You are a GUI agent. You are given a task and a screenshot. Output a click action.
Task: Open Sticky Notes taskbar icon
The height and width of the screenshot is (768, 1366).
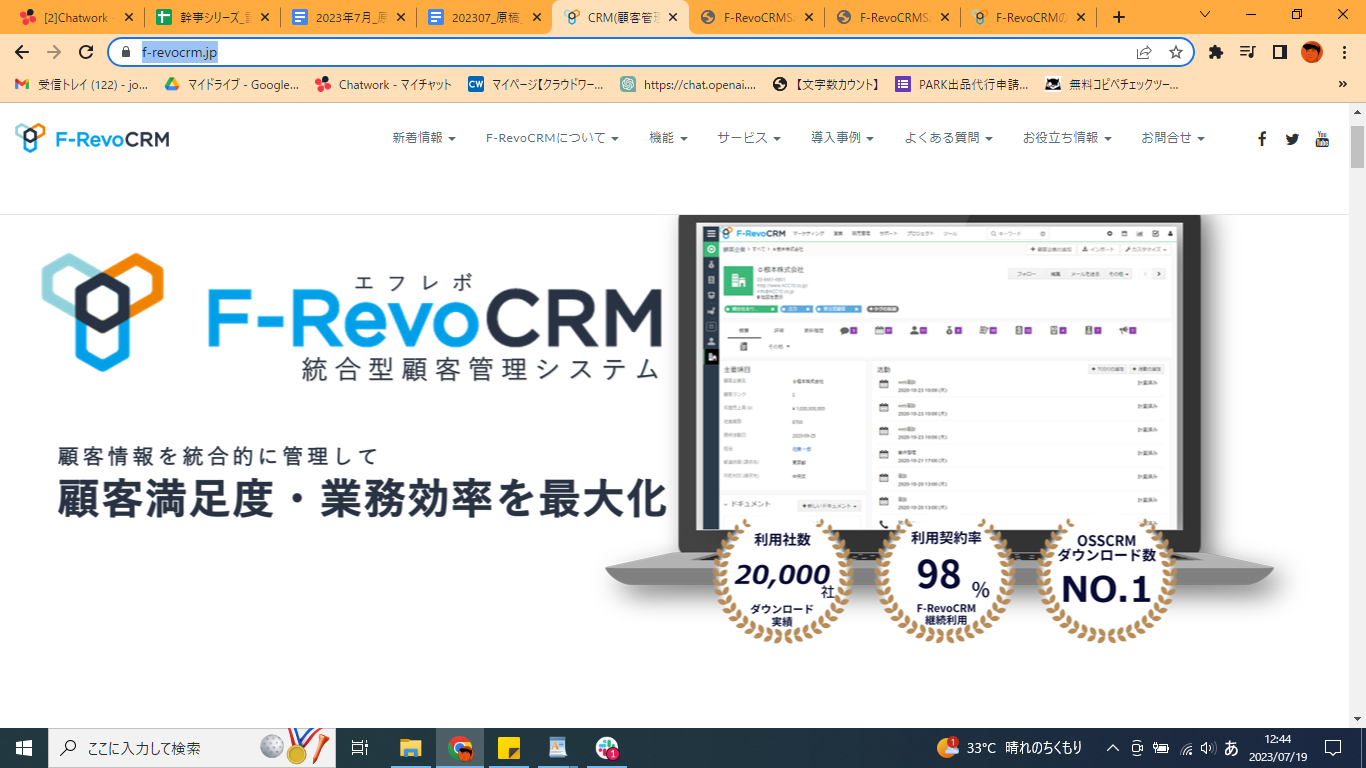click(x=509, y=747)
